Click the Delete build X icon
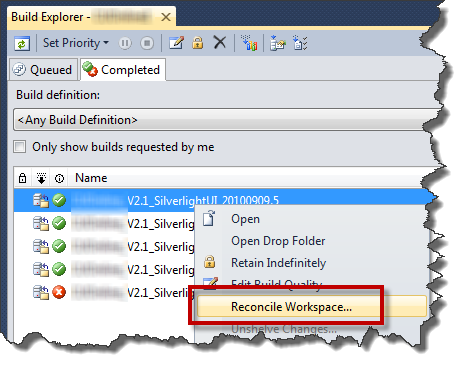The width and height of the screenshot is (467, 372). tap(220, 43)
